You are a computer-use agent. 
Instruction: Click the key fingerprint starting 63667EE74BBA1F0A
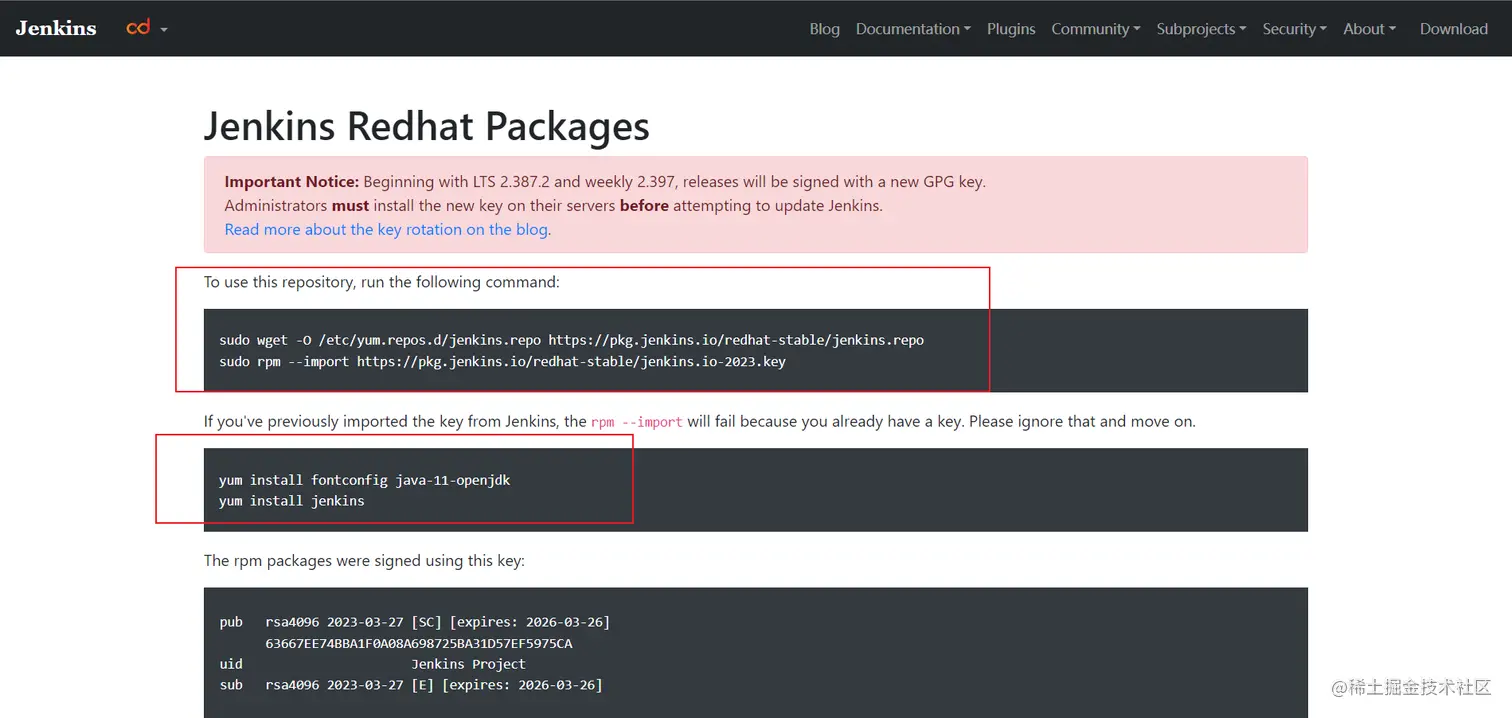pos(419,643)
